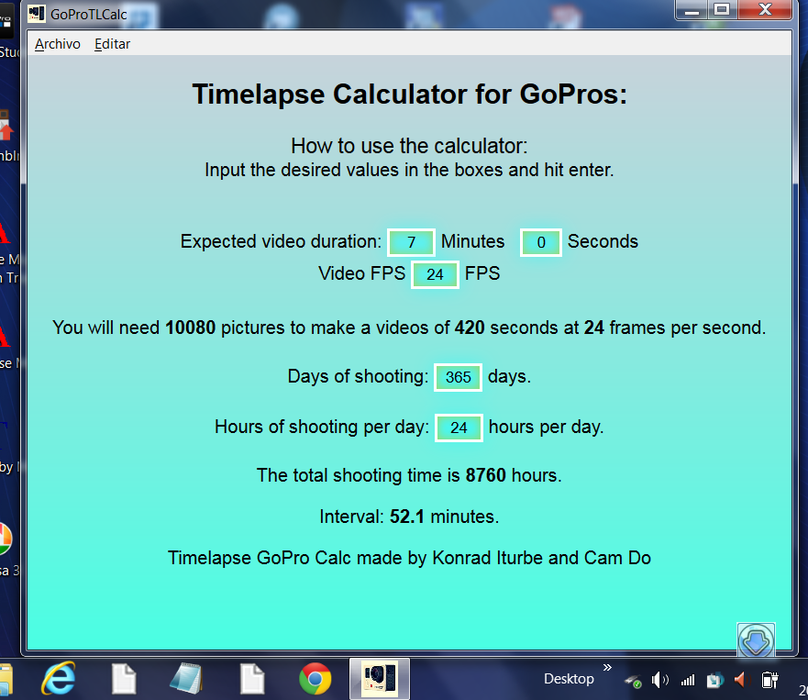The width and height of the screenshot is (808, 700).
Task: Open the Editar menu
Action: point(112,44)
